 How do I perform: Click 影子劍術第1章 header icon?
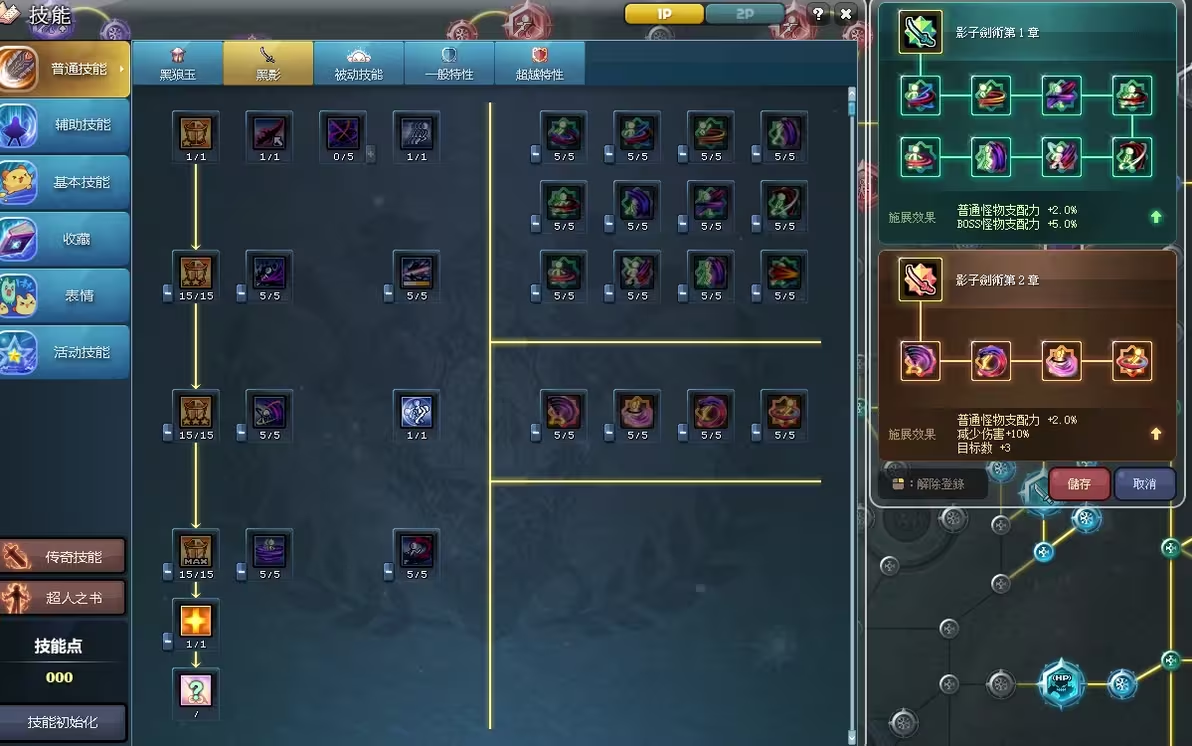click(x=920, y=32)
